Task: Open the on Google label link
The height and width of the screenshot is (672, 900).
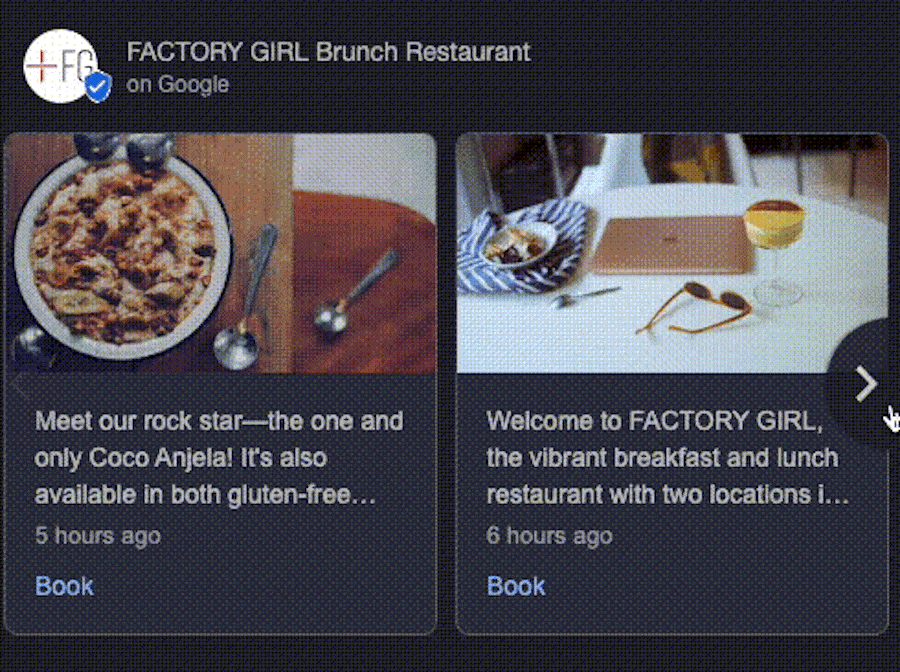Action: point(176,85)
